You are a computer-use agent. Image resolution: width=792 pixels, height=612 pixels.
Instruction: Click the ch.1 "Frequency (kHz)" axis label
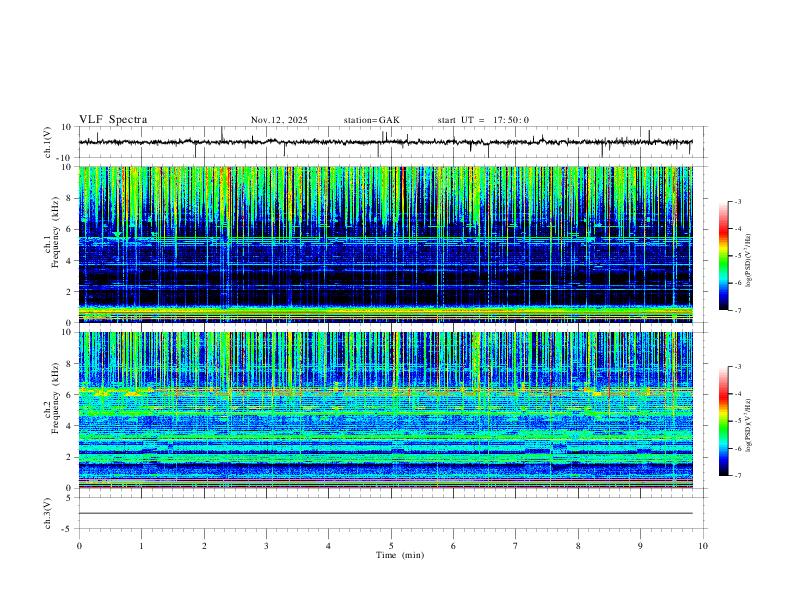pos(55,231)
